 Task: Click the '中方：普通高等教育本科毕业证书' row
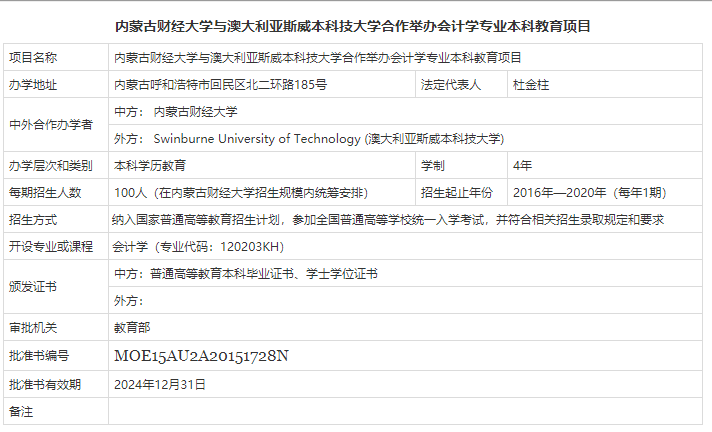pyautogui.click(x=405, y=273)
